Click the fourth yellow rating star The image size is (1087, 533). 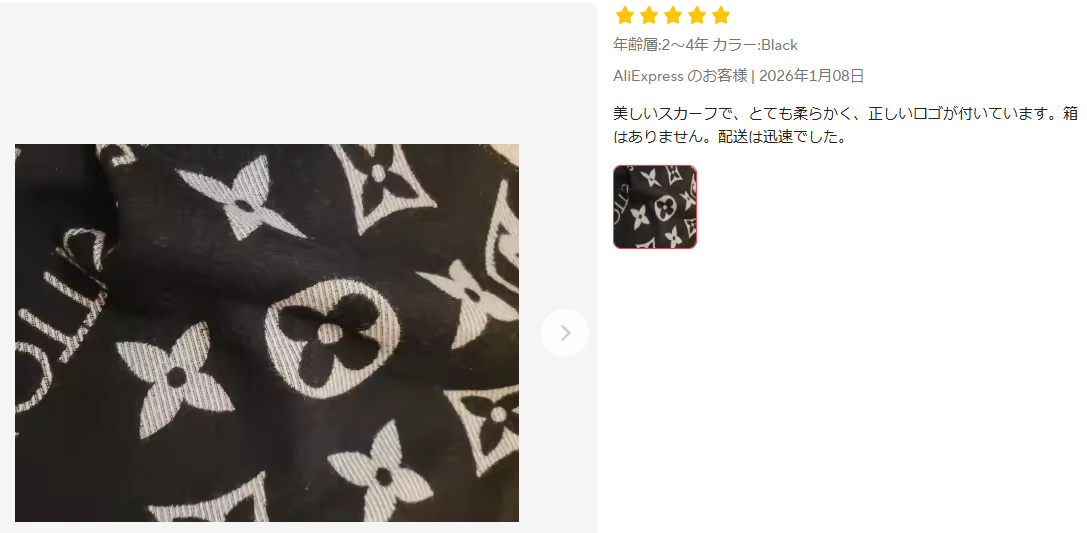point(697,15)
